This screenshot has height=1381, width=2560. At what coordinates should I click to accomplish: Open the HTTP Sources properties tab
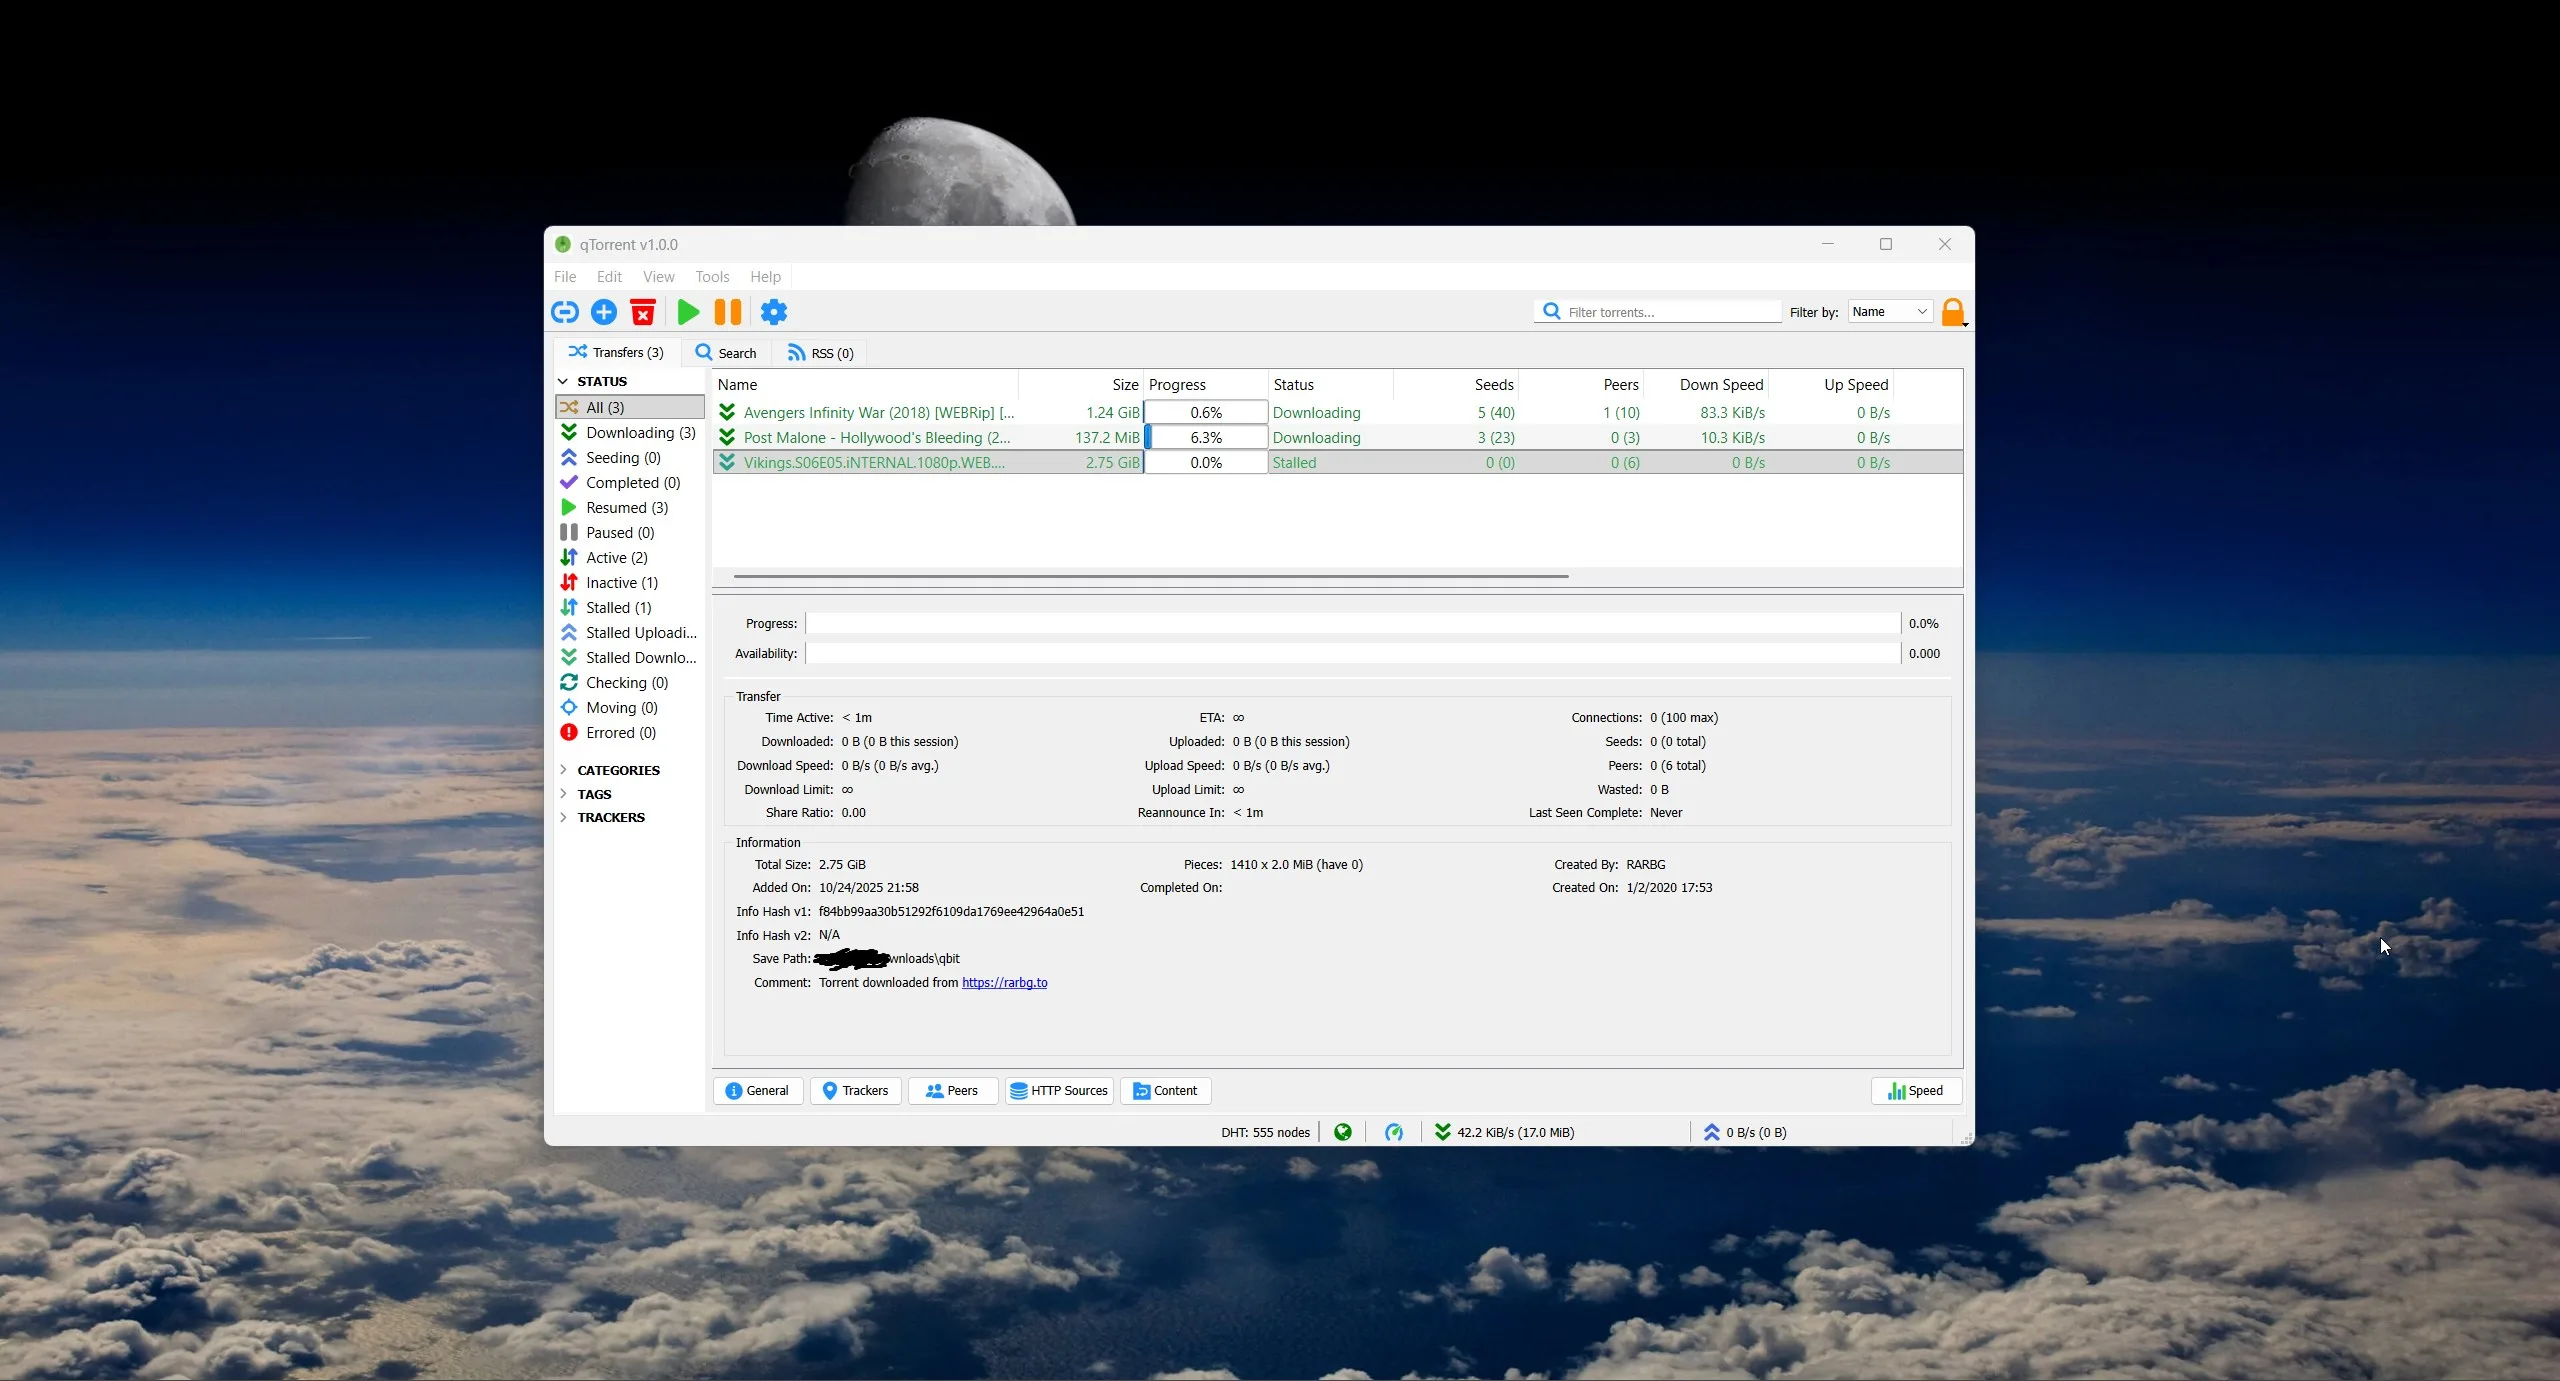pos(1058,1090)
